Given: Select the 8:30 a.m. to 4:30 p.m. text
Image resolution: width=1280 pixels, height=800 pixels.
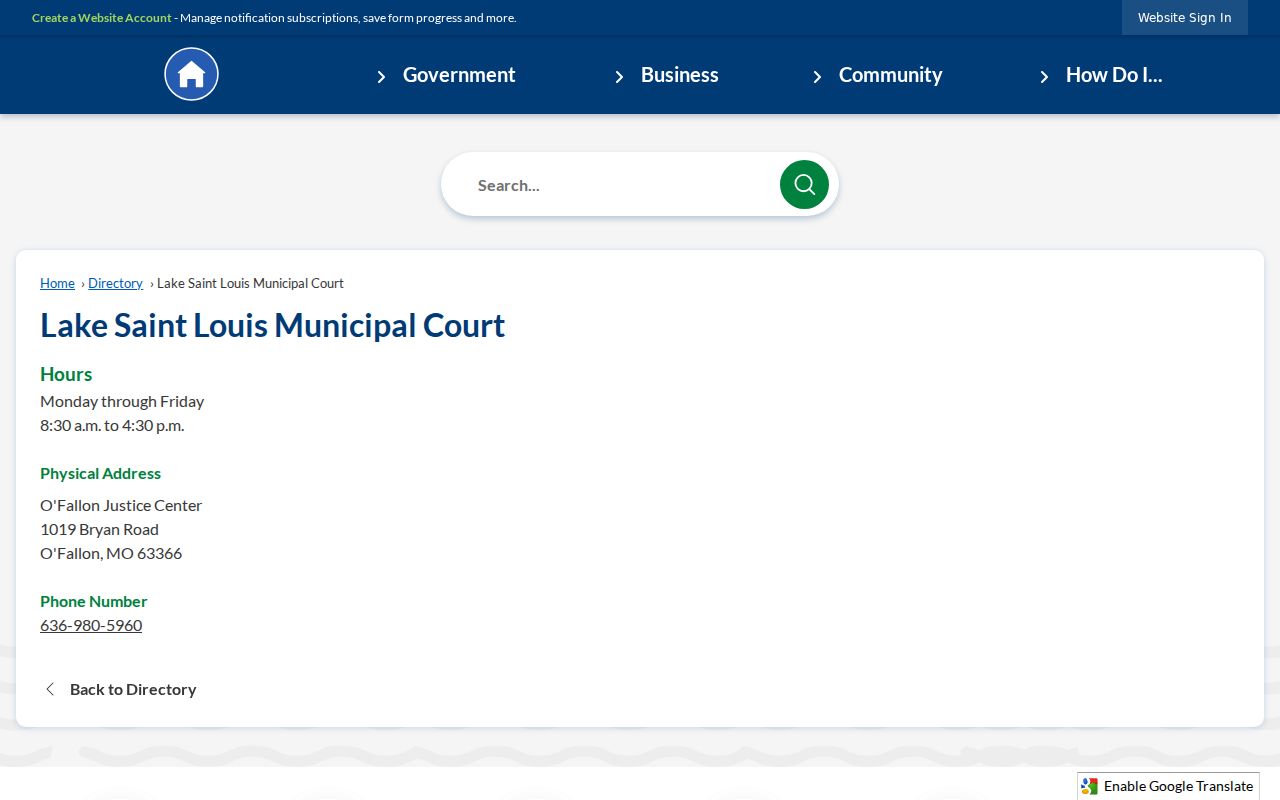Looking at the screenshot, I should click(112, 425).
